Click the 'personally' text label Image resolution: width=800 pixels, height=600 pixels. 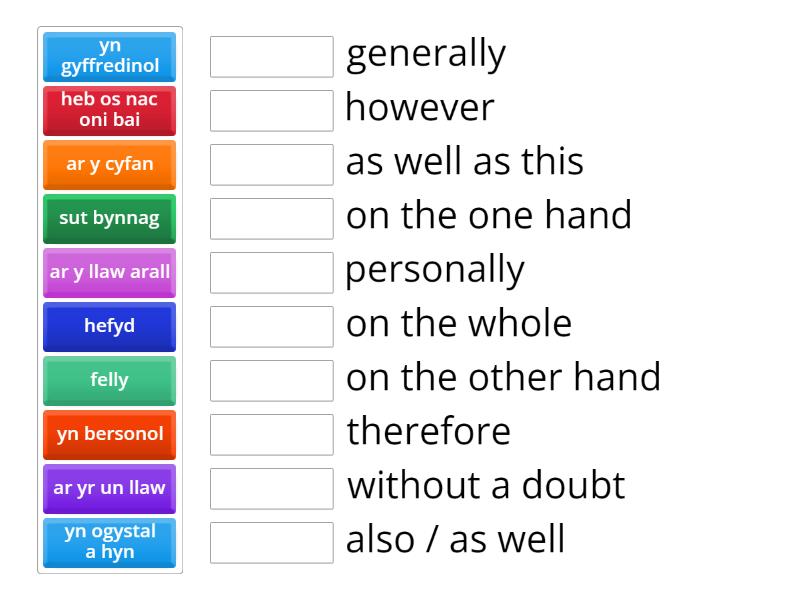tap(433, 269)
